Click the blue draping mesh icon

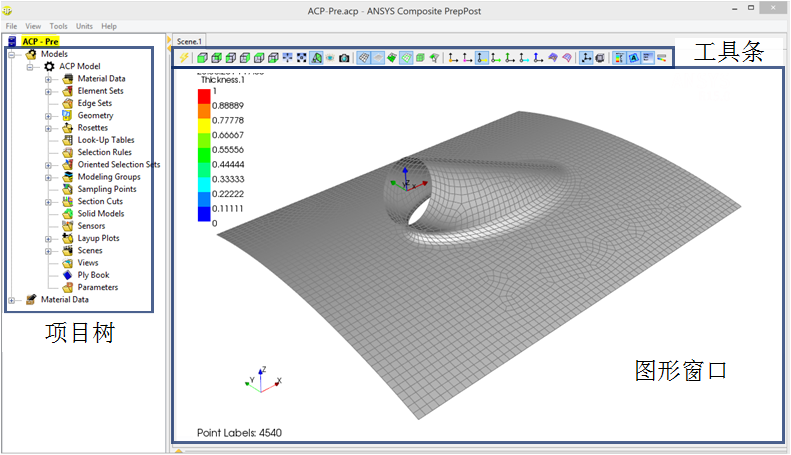[553, 58]
